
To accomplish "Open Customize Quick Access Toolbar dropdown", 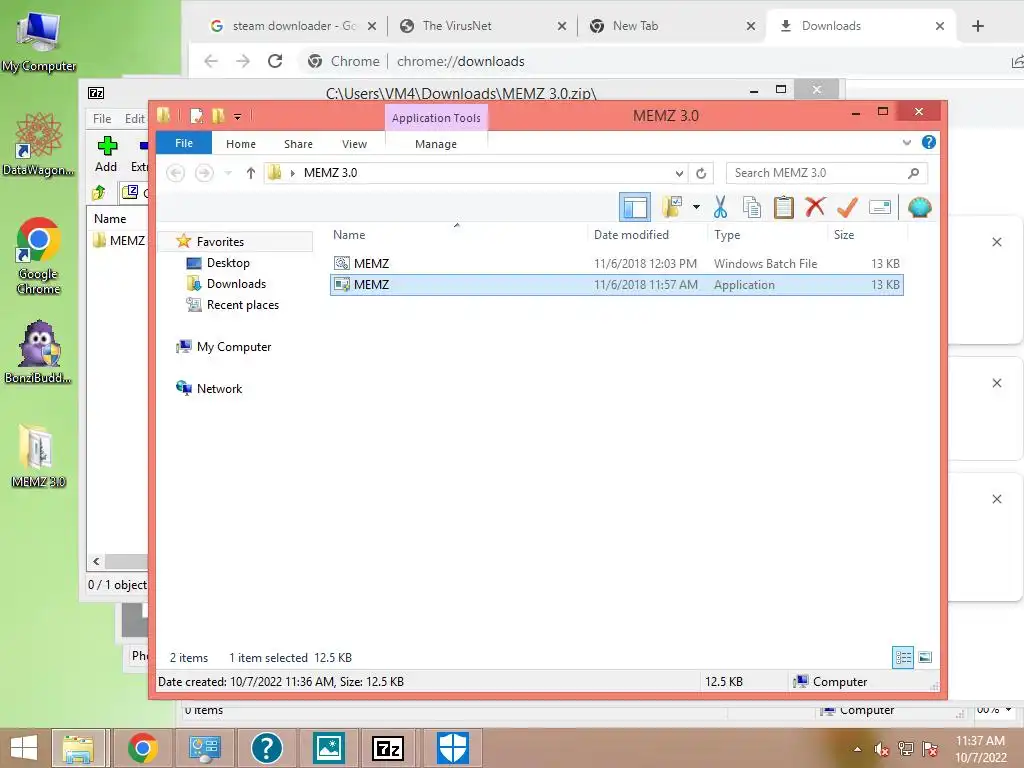I will click(x=237, y=117).
